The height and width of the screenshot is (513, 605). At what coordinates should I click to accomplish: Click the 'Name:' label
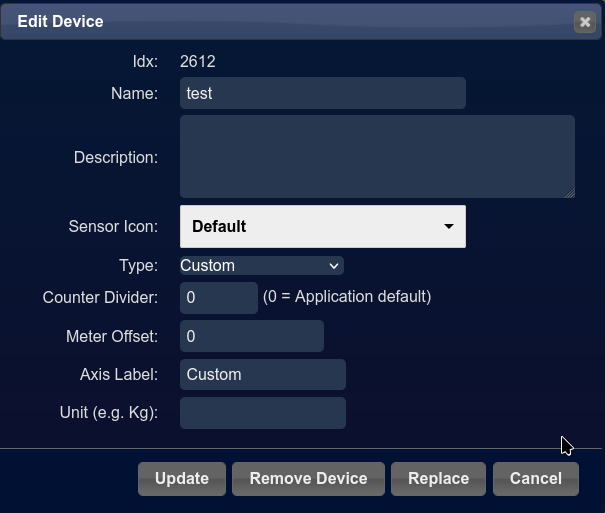pos(134,93)
